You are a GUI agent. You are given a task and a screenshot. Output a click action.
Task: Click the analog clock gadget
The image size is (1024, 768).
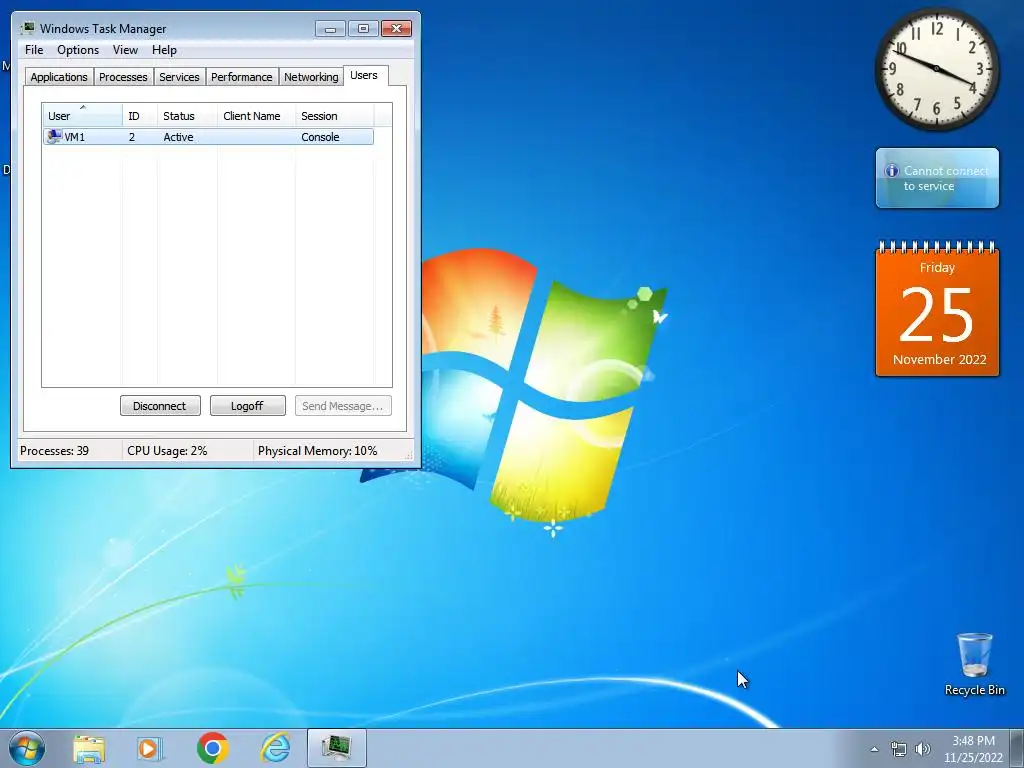click(936, 69)
